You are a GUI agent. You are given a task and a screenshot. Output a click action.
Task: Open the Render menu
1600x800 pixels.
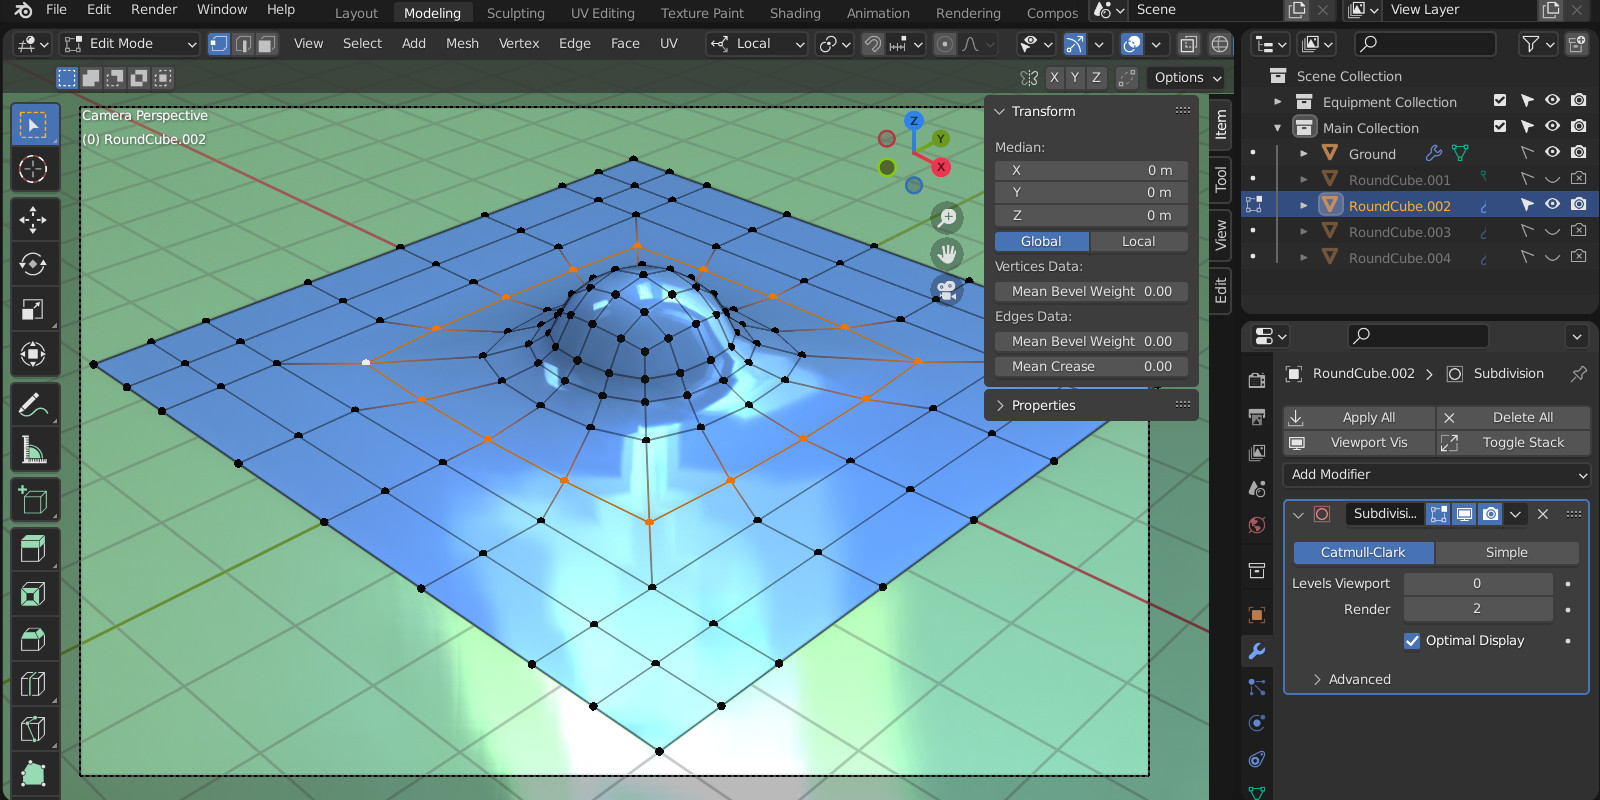click(x=154, y=10)
